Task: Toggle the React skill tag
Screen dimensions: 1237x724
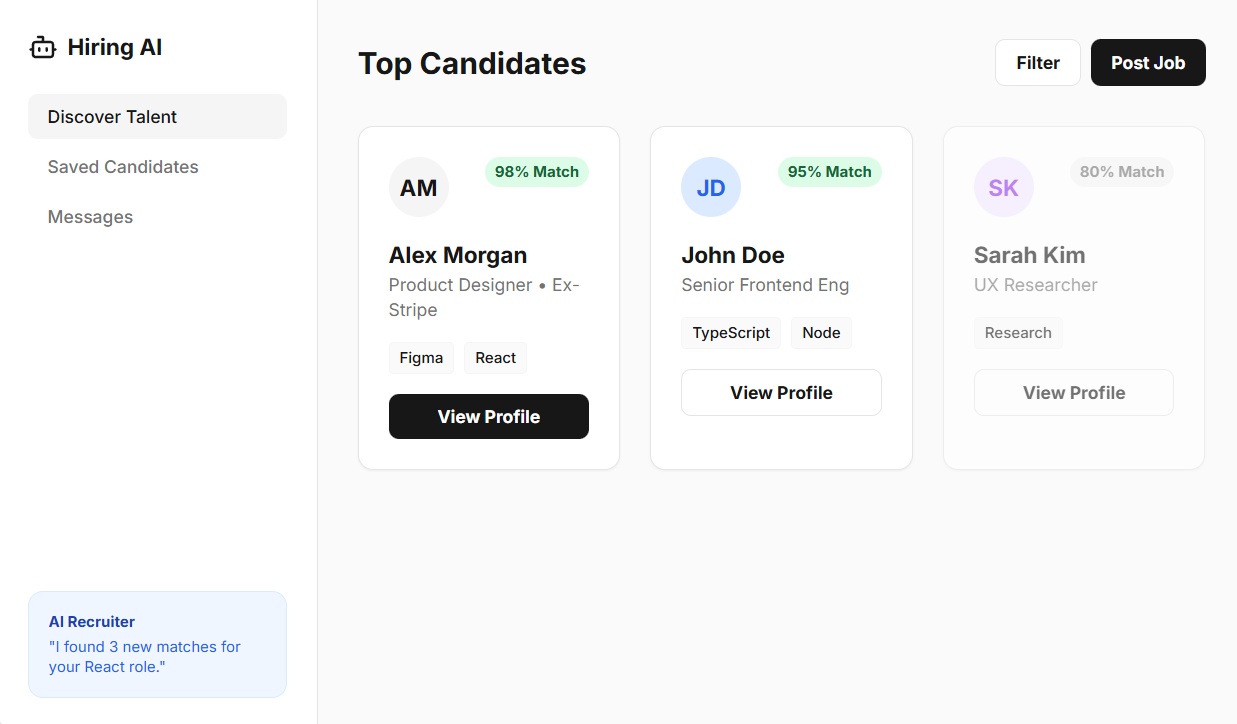Action: tap(495, 357)
